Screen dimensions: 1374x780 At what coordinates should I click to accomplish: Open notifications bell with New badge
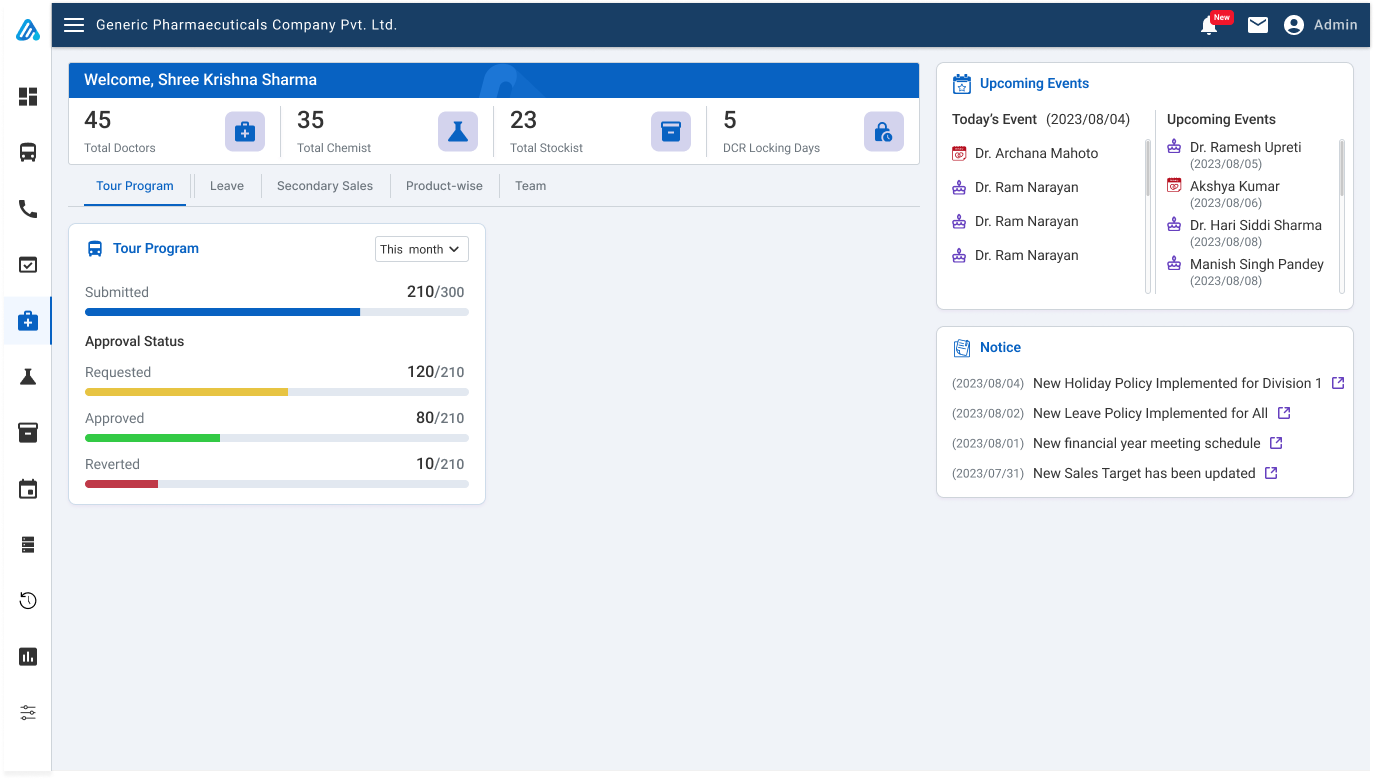click(x=1210, y=25)
